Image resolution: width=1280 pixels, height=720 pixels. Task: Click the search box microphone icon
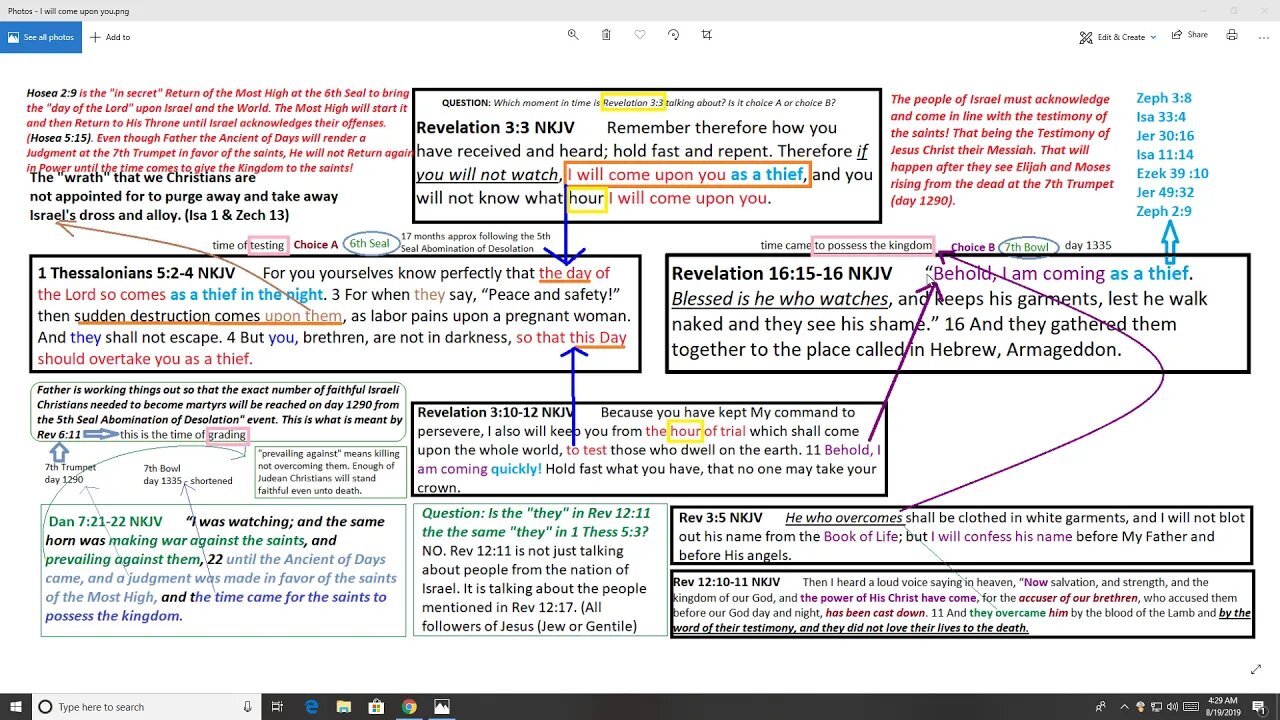(248, 706)
